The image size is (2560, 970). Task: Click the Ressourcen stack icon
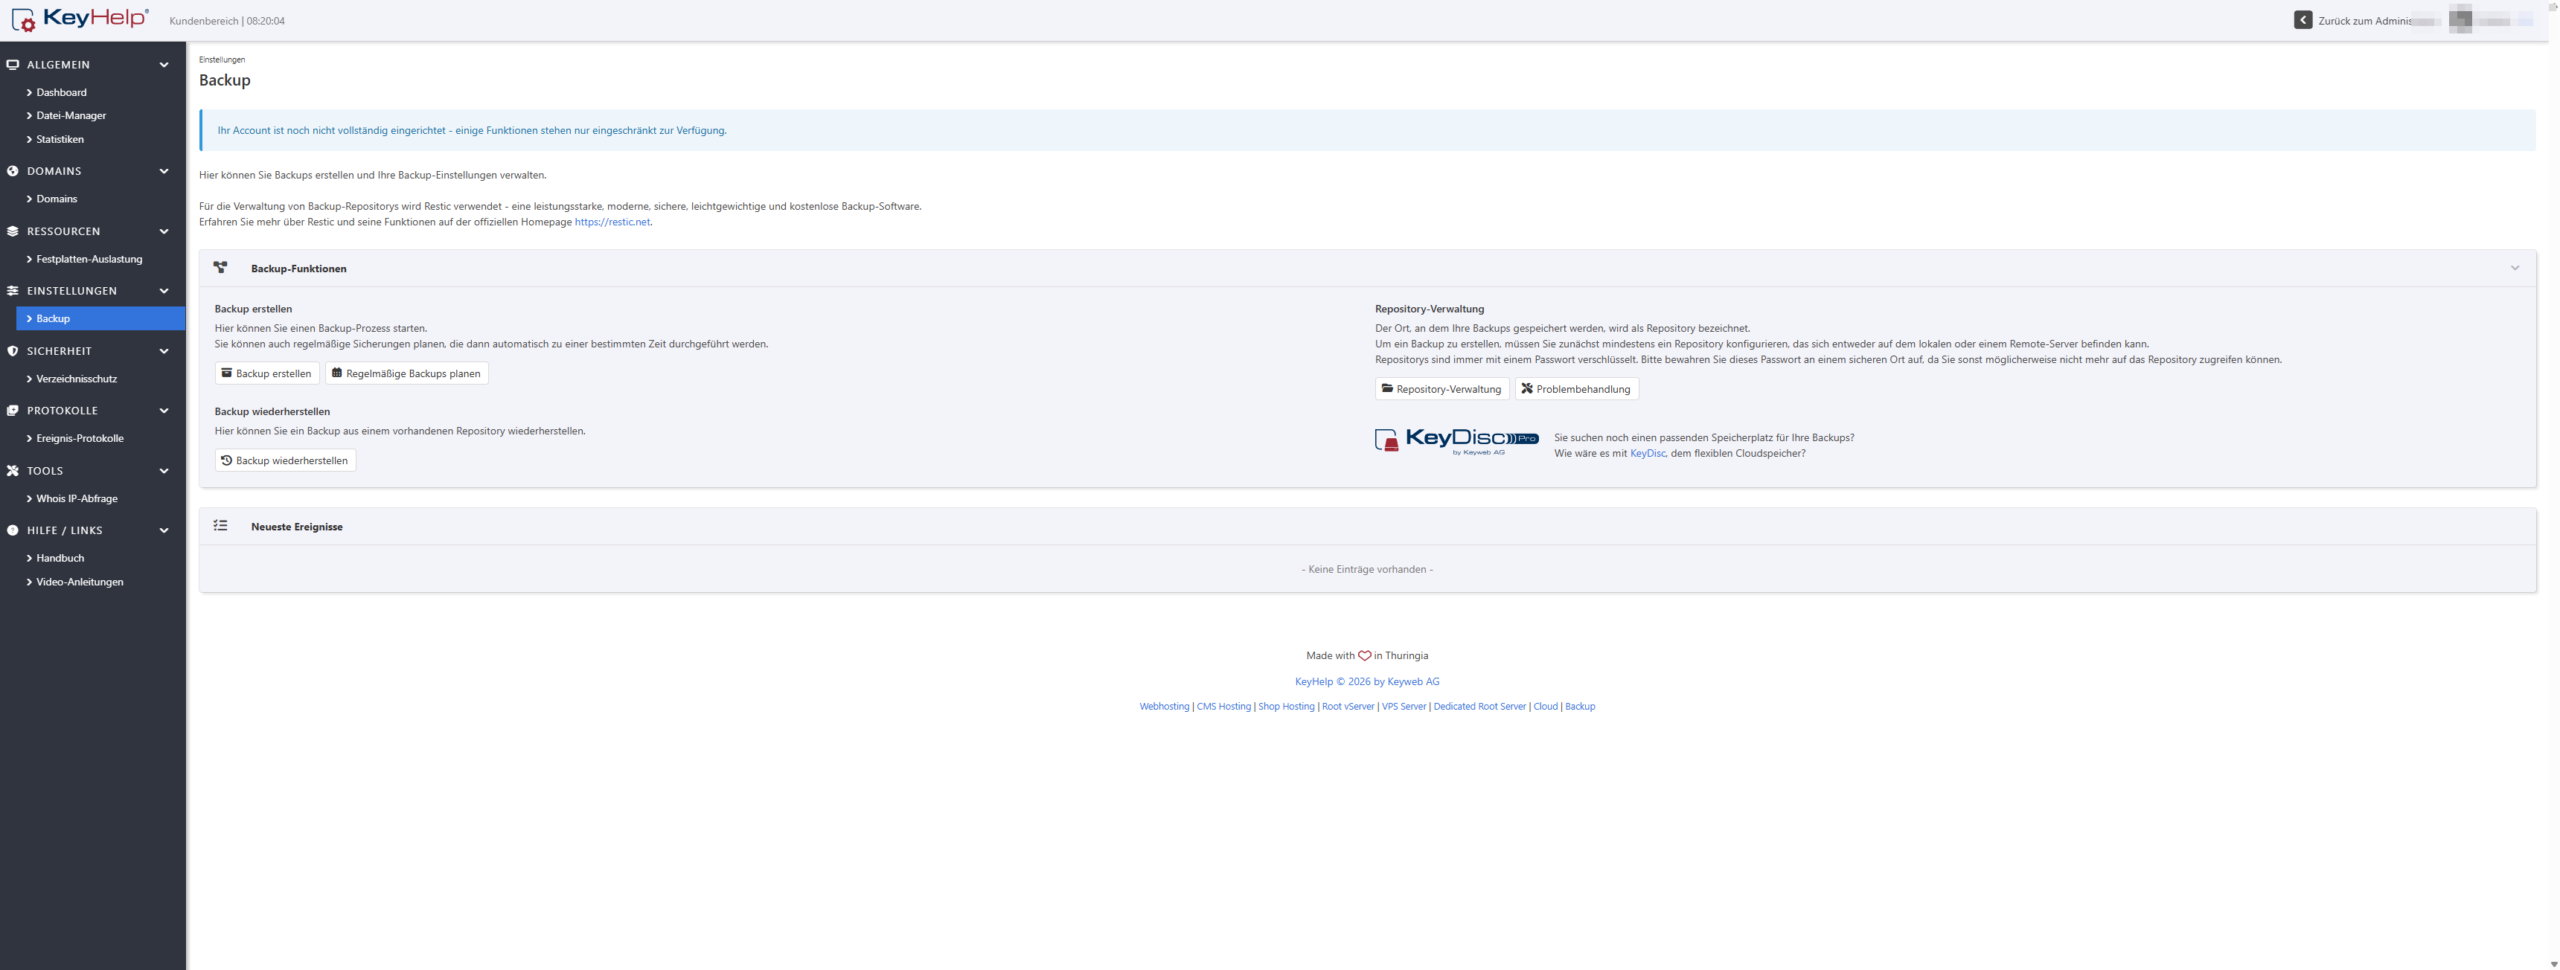(x=13, y=231)
